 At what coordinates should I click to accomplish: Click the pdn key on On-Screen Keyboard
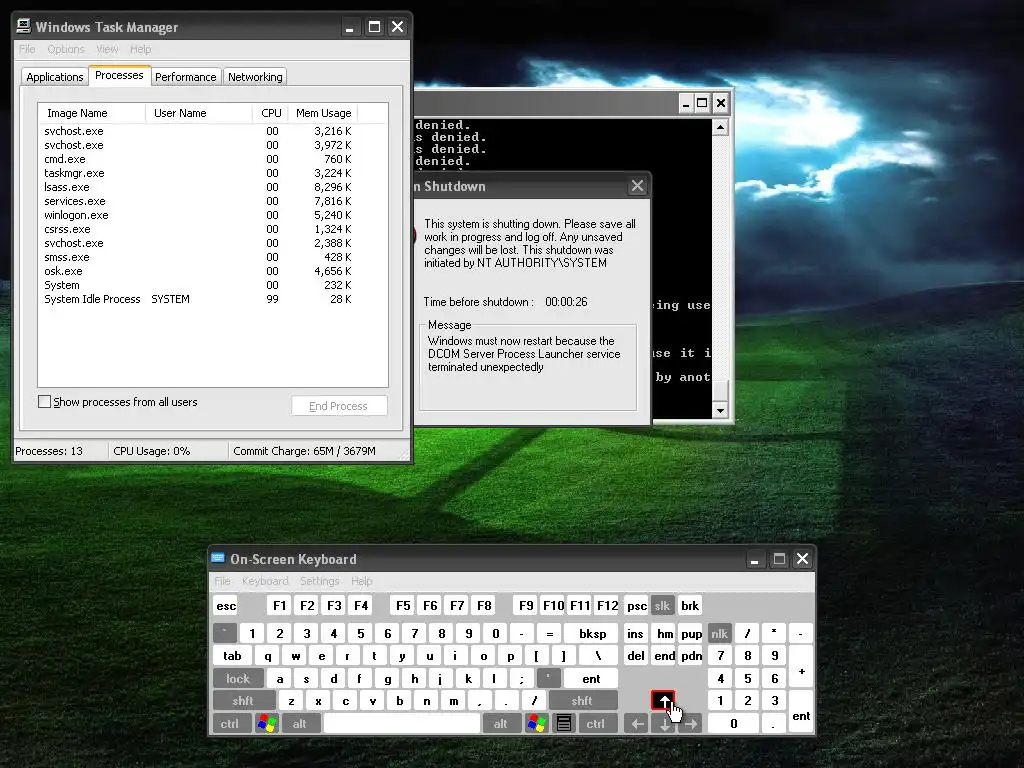coord(692,656)
